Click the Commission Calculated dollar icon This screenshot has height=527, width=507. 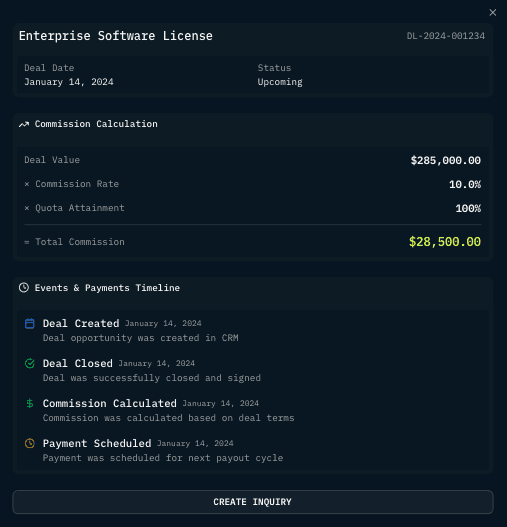click(30, 403)
